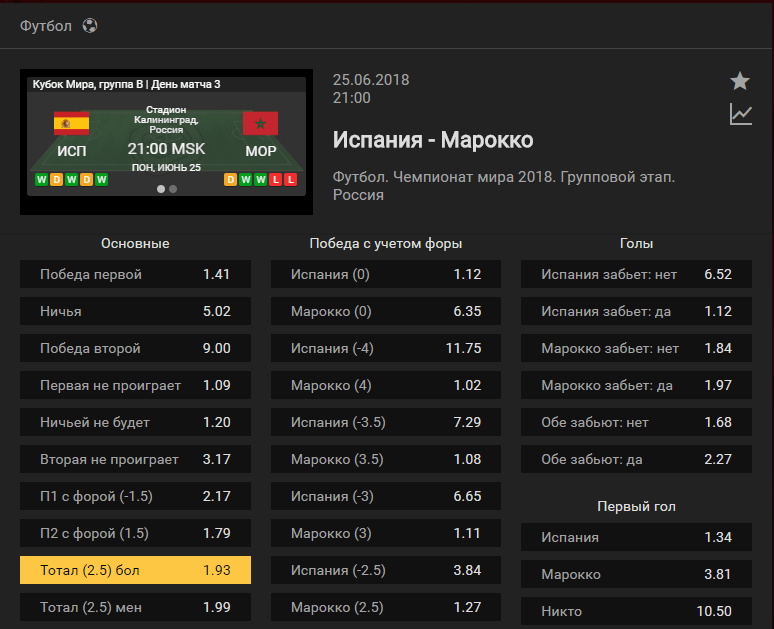Pick П1 с форой (-1.5) 2.17

[x=135, y=496]
